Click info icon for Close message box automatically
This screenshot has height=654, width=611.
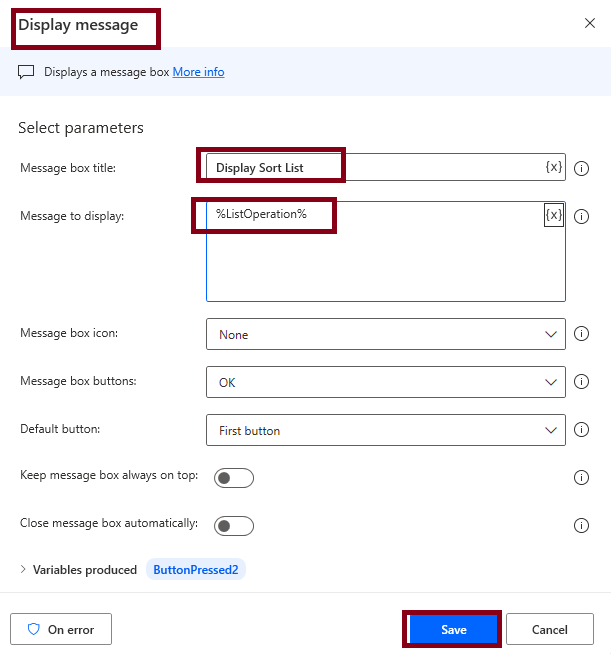[x=581, y=526]
